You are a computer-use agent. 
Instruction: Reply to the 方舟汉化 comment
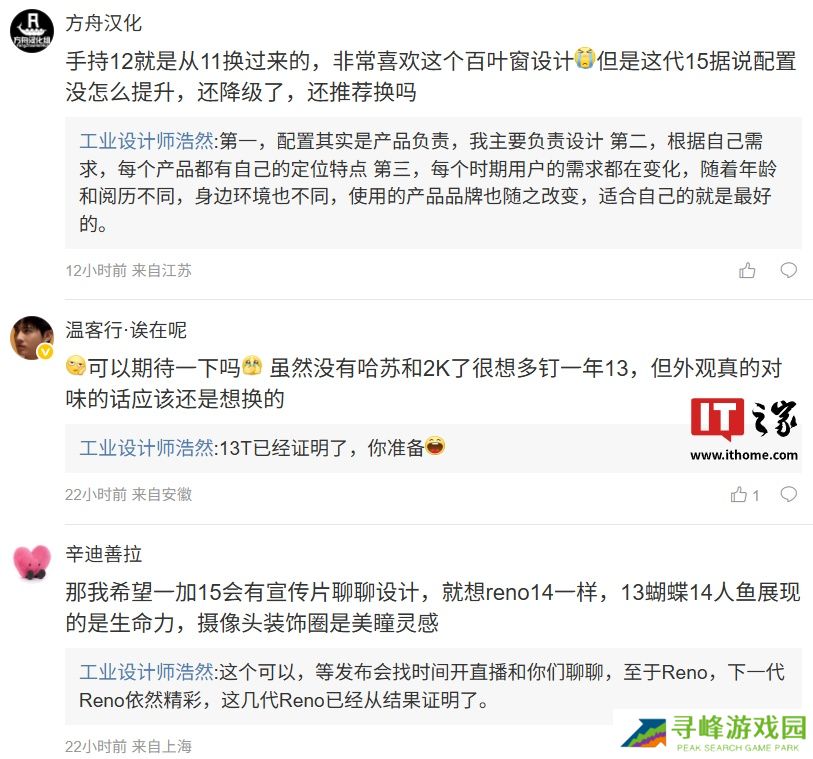[789, 270]
